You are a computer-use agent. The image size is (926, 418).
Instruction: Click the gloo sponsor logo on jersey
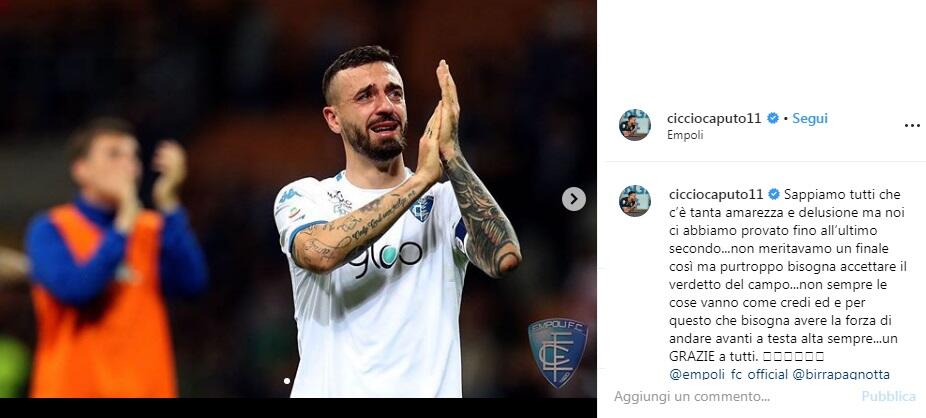click(x=385, y=256)
